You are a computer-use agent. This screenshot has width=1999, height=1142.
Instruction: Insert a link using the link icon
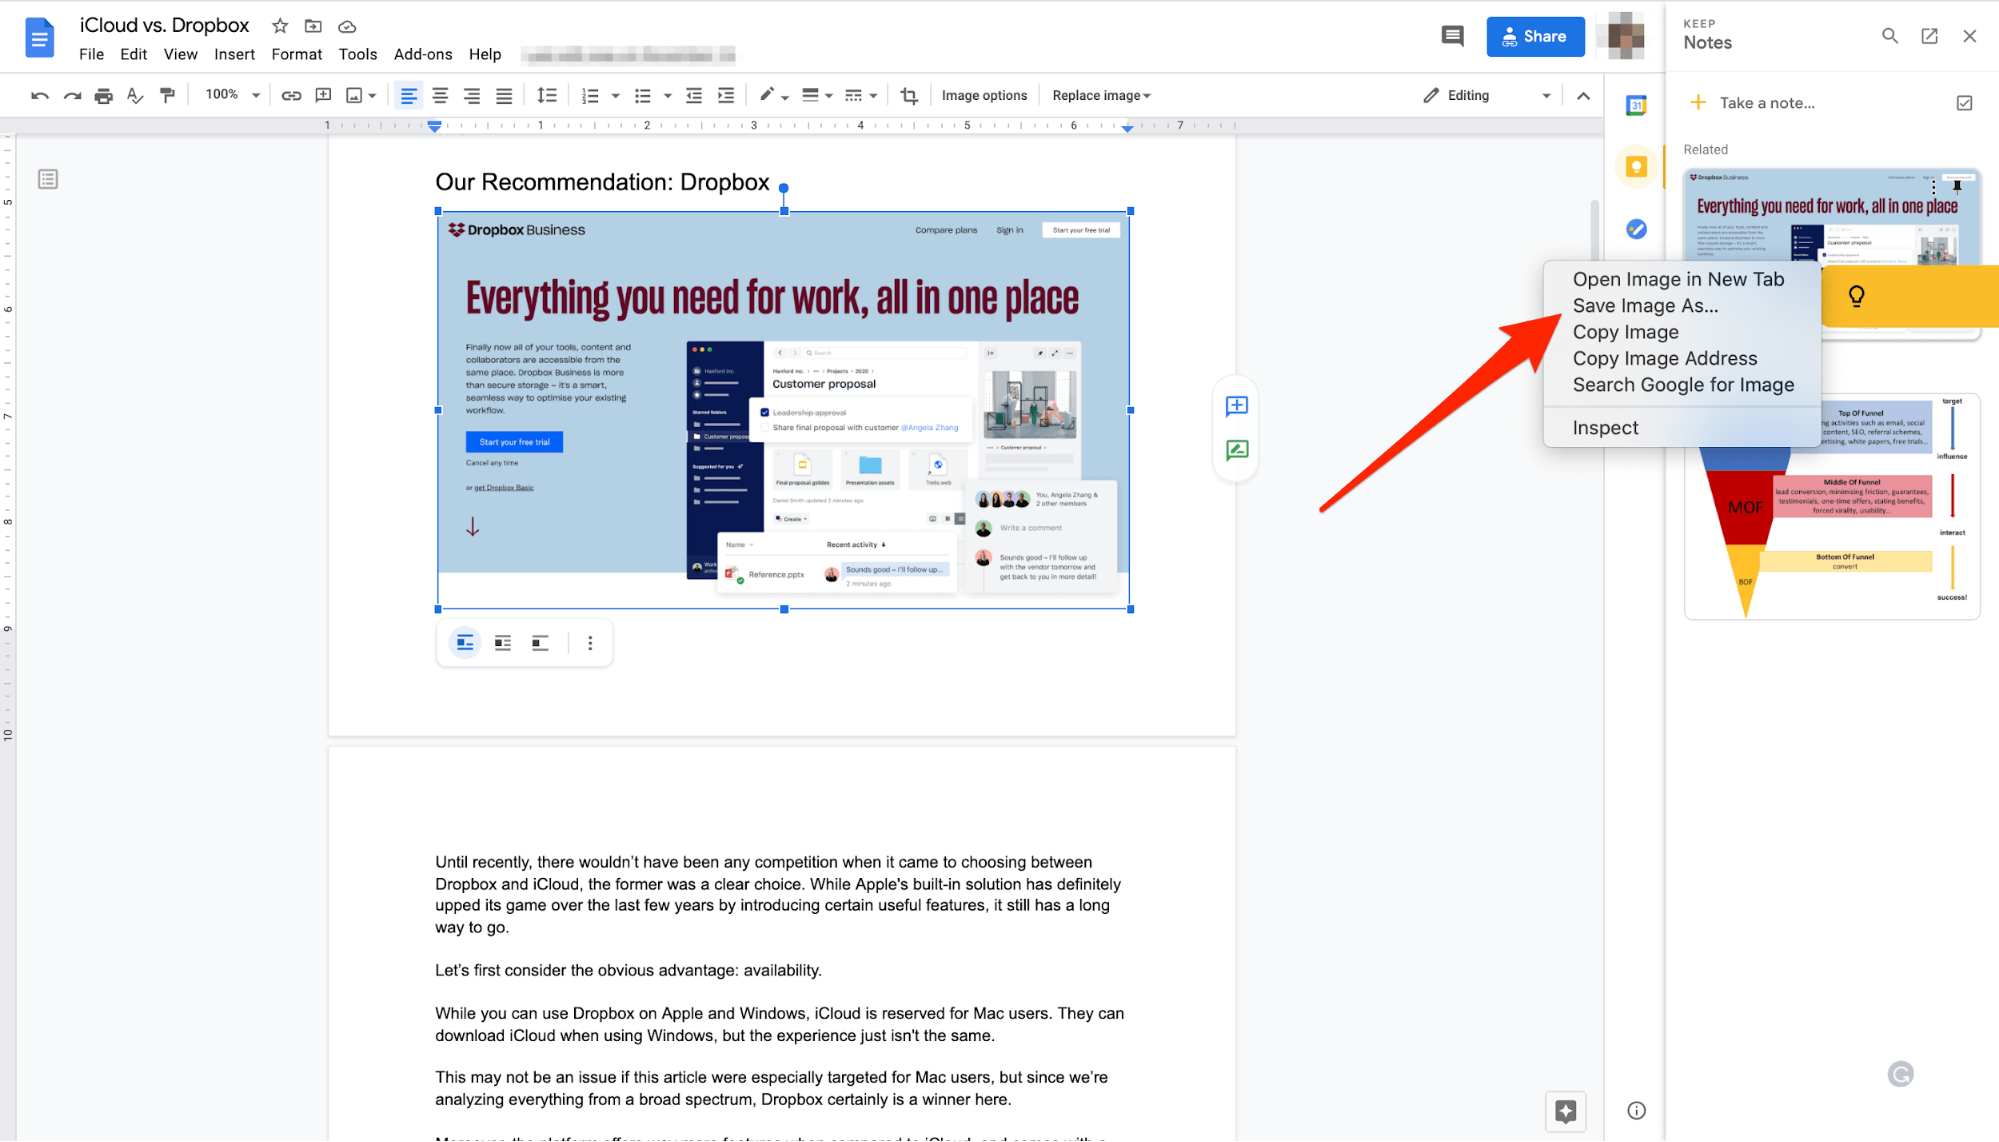291,95
